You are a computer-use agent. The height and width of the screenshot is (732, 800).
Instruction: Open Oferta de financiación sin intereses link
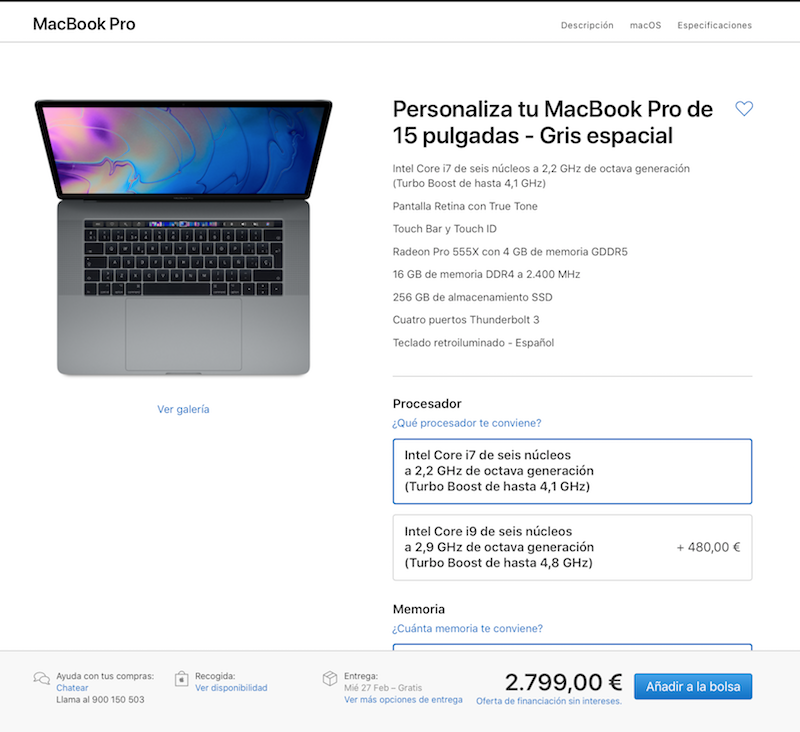(x=548, y=701)
